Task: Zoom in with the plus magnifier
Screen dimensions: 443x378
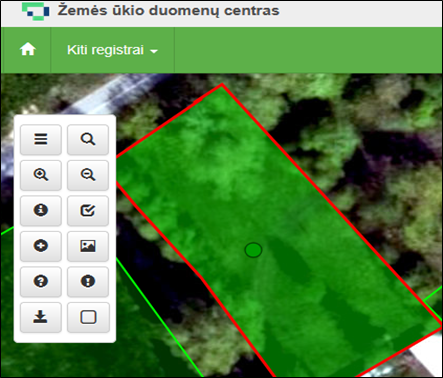Action: pos(41,175)
